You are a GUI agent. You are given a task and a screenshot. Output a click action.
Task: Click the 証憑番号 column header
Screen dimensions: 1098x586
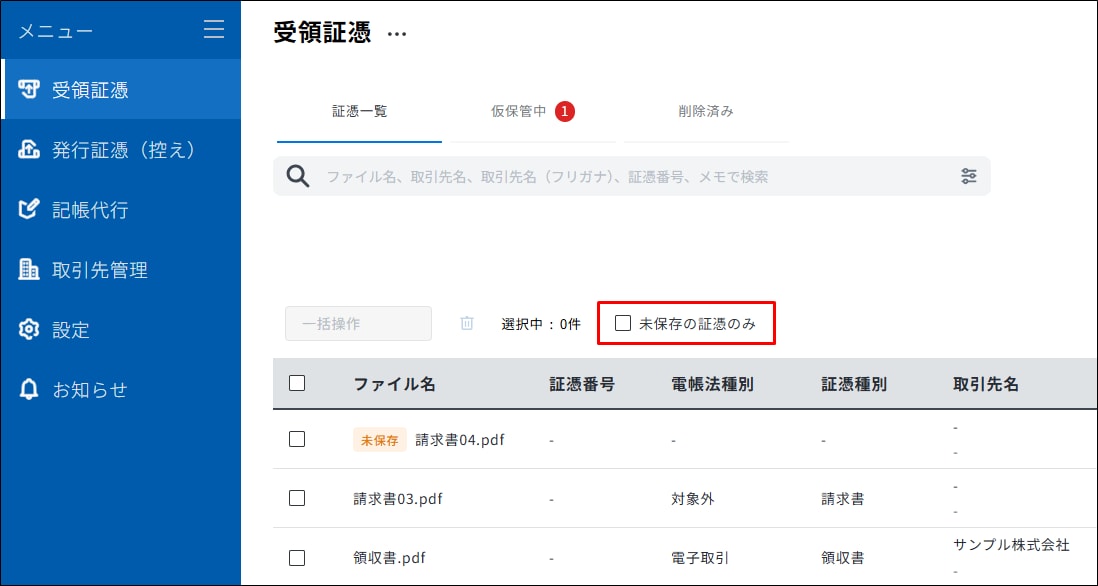tap(582, 384)
